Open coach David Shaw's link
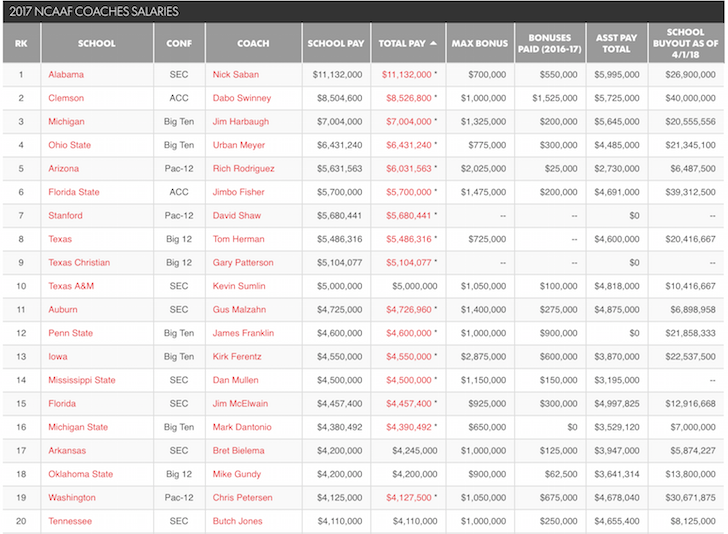 pyautogui.click(x=237, y=215)
